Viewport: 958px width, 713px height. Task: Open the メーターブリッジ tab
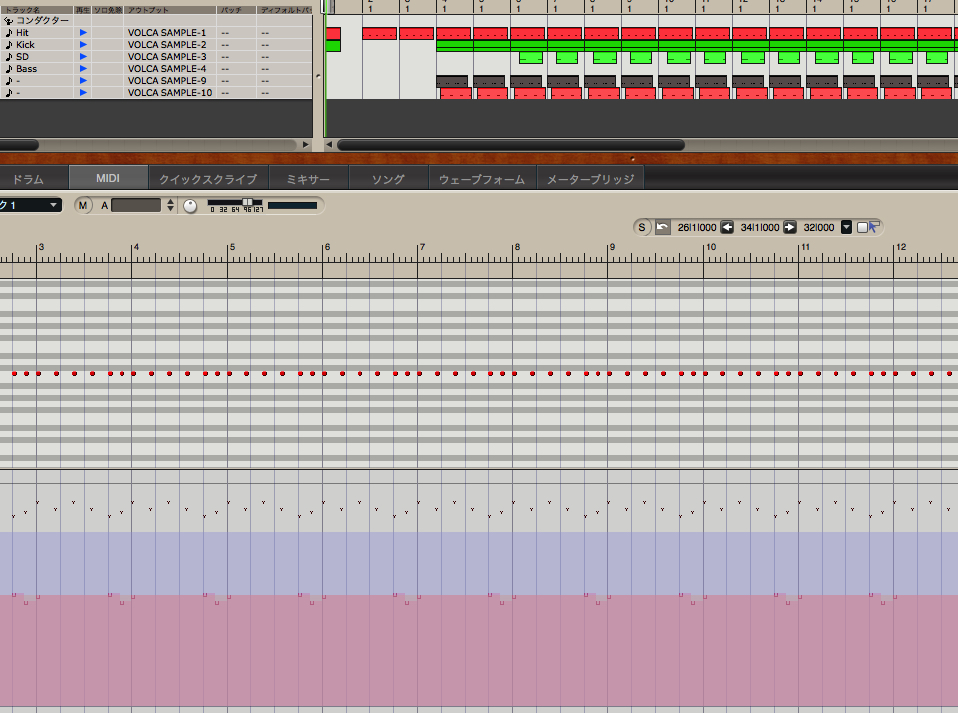click(x=590, y=178)
